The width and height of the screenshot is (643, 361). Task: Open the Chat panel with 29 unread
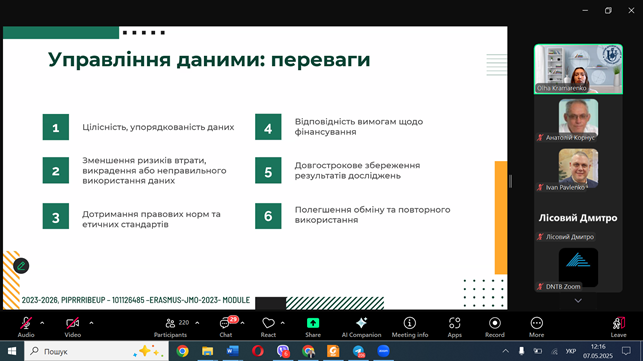pyautogui.click(x=226, y=327)
